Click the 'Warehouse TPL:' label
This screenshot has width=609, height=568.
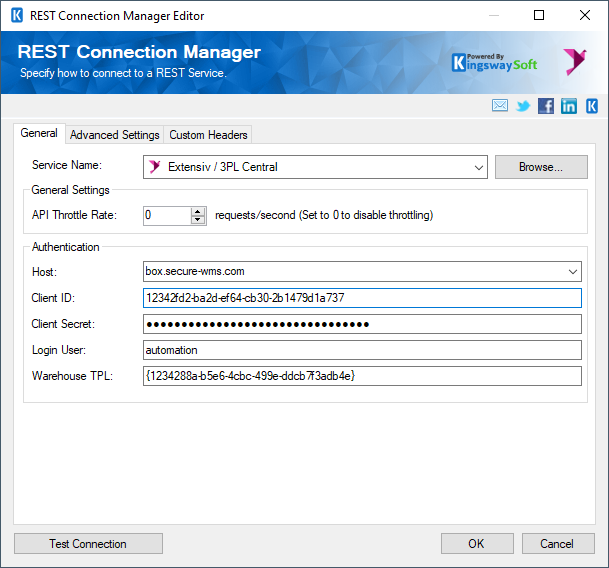[72, 376]
